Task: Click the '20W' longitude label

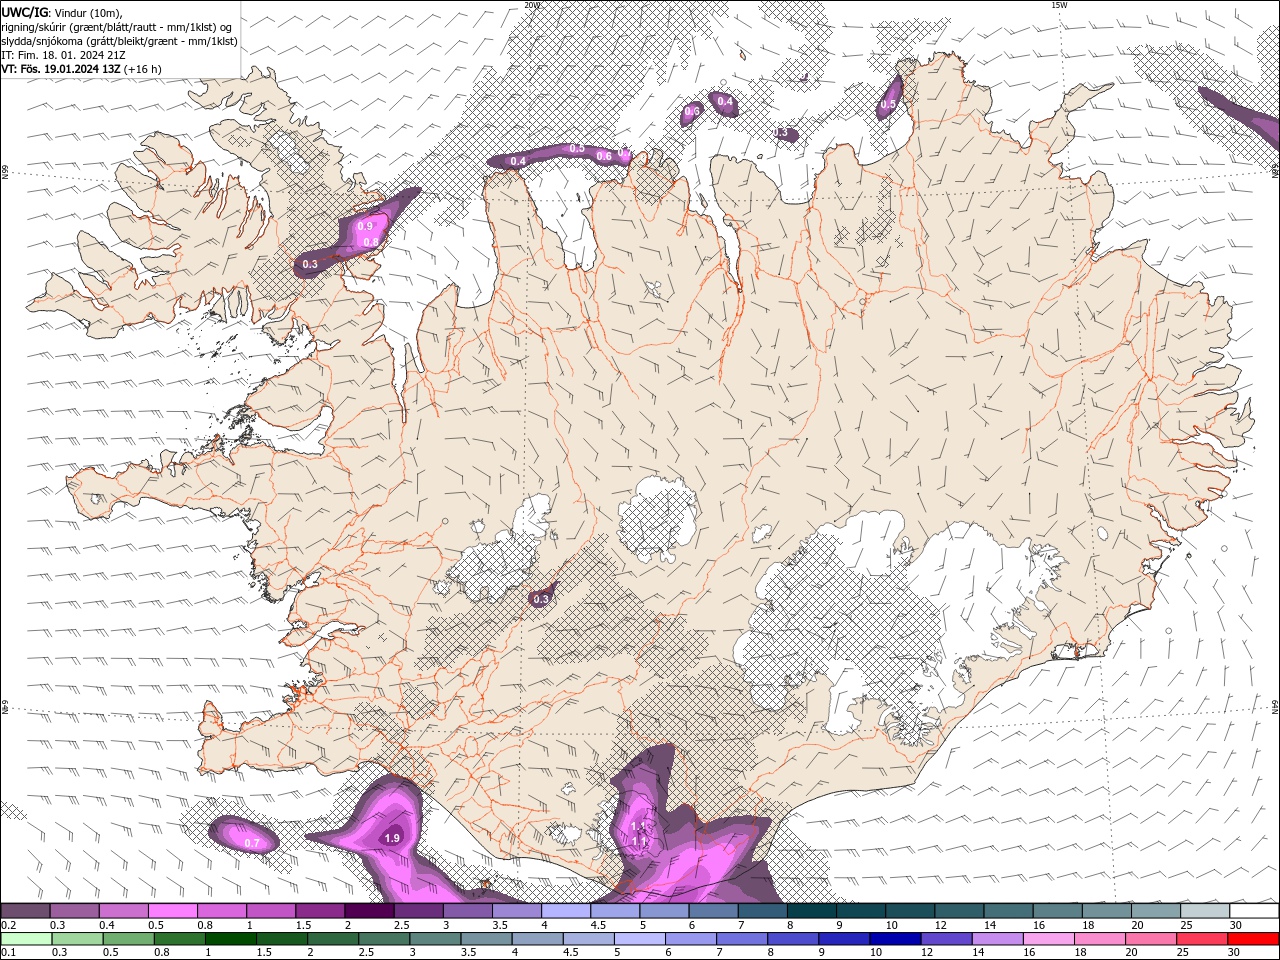Action: click(x=531, y=5)
